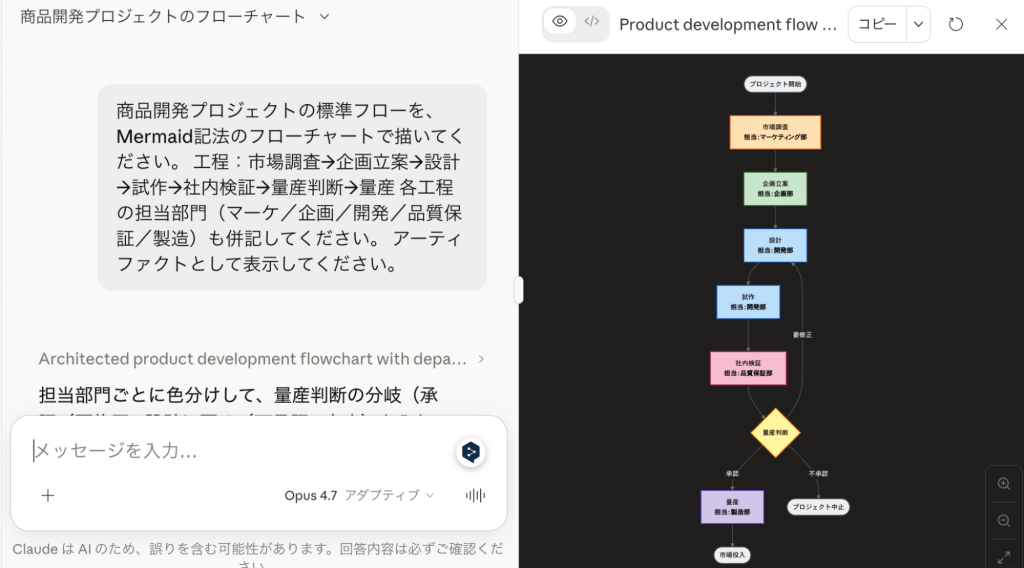
Task: Zoom in on the flowchart
Action: (1004, 484)
